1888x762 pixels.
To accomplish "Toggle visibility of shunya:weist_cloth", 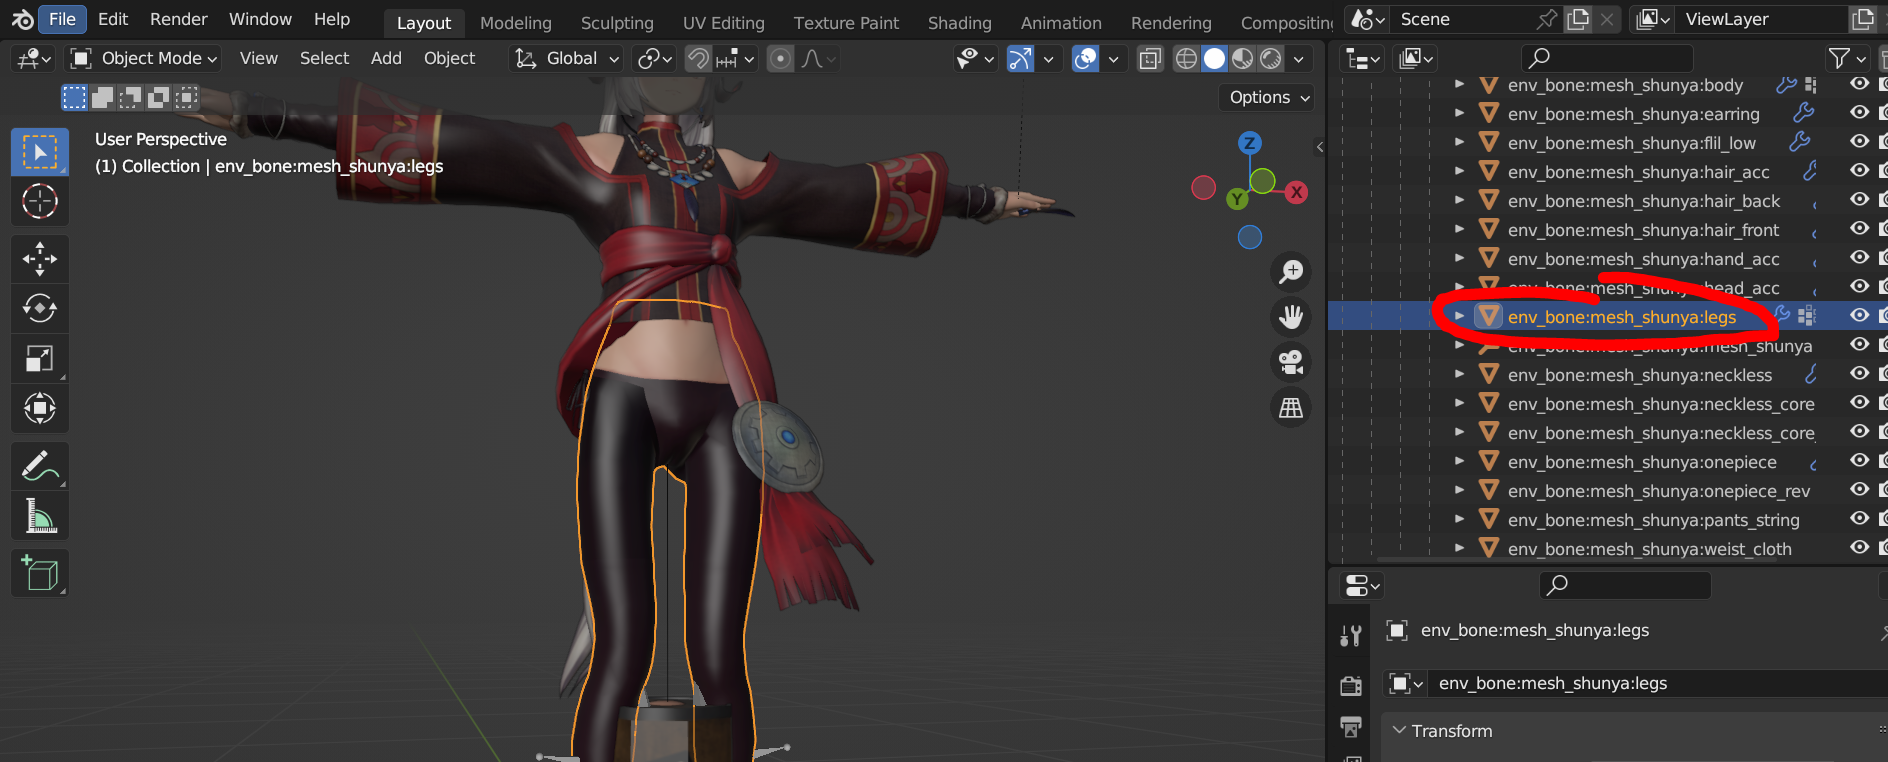I will click(x=1859, y=548).
